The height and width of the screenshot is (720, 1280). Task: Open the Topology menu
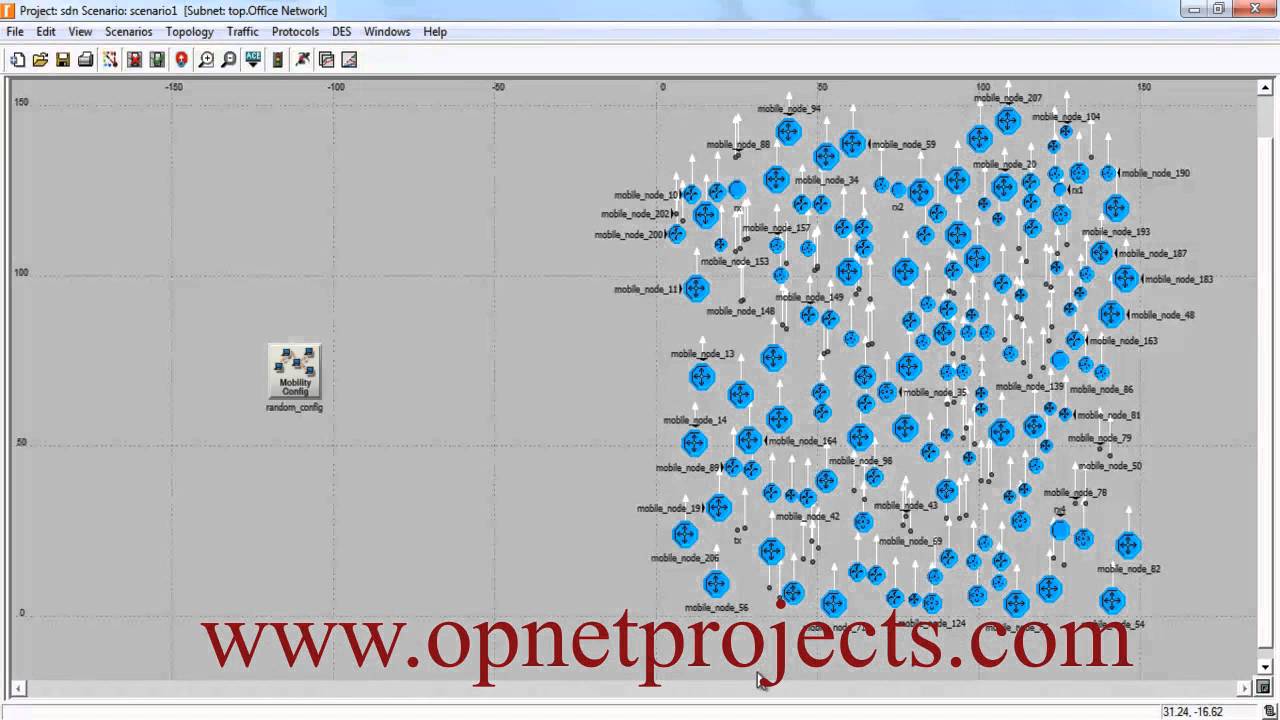tap(190, 32)
